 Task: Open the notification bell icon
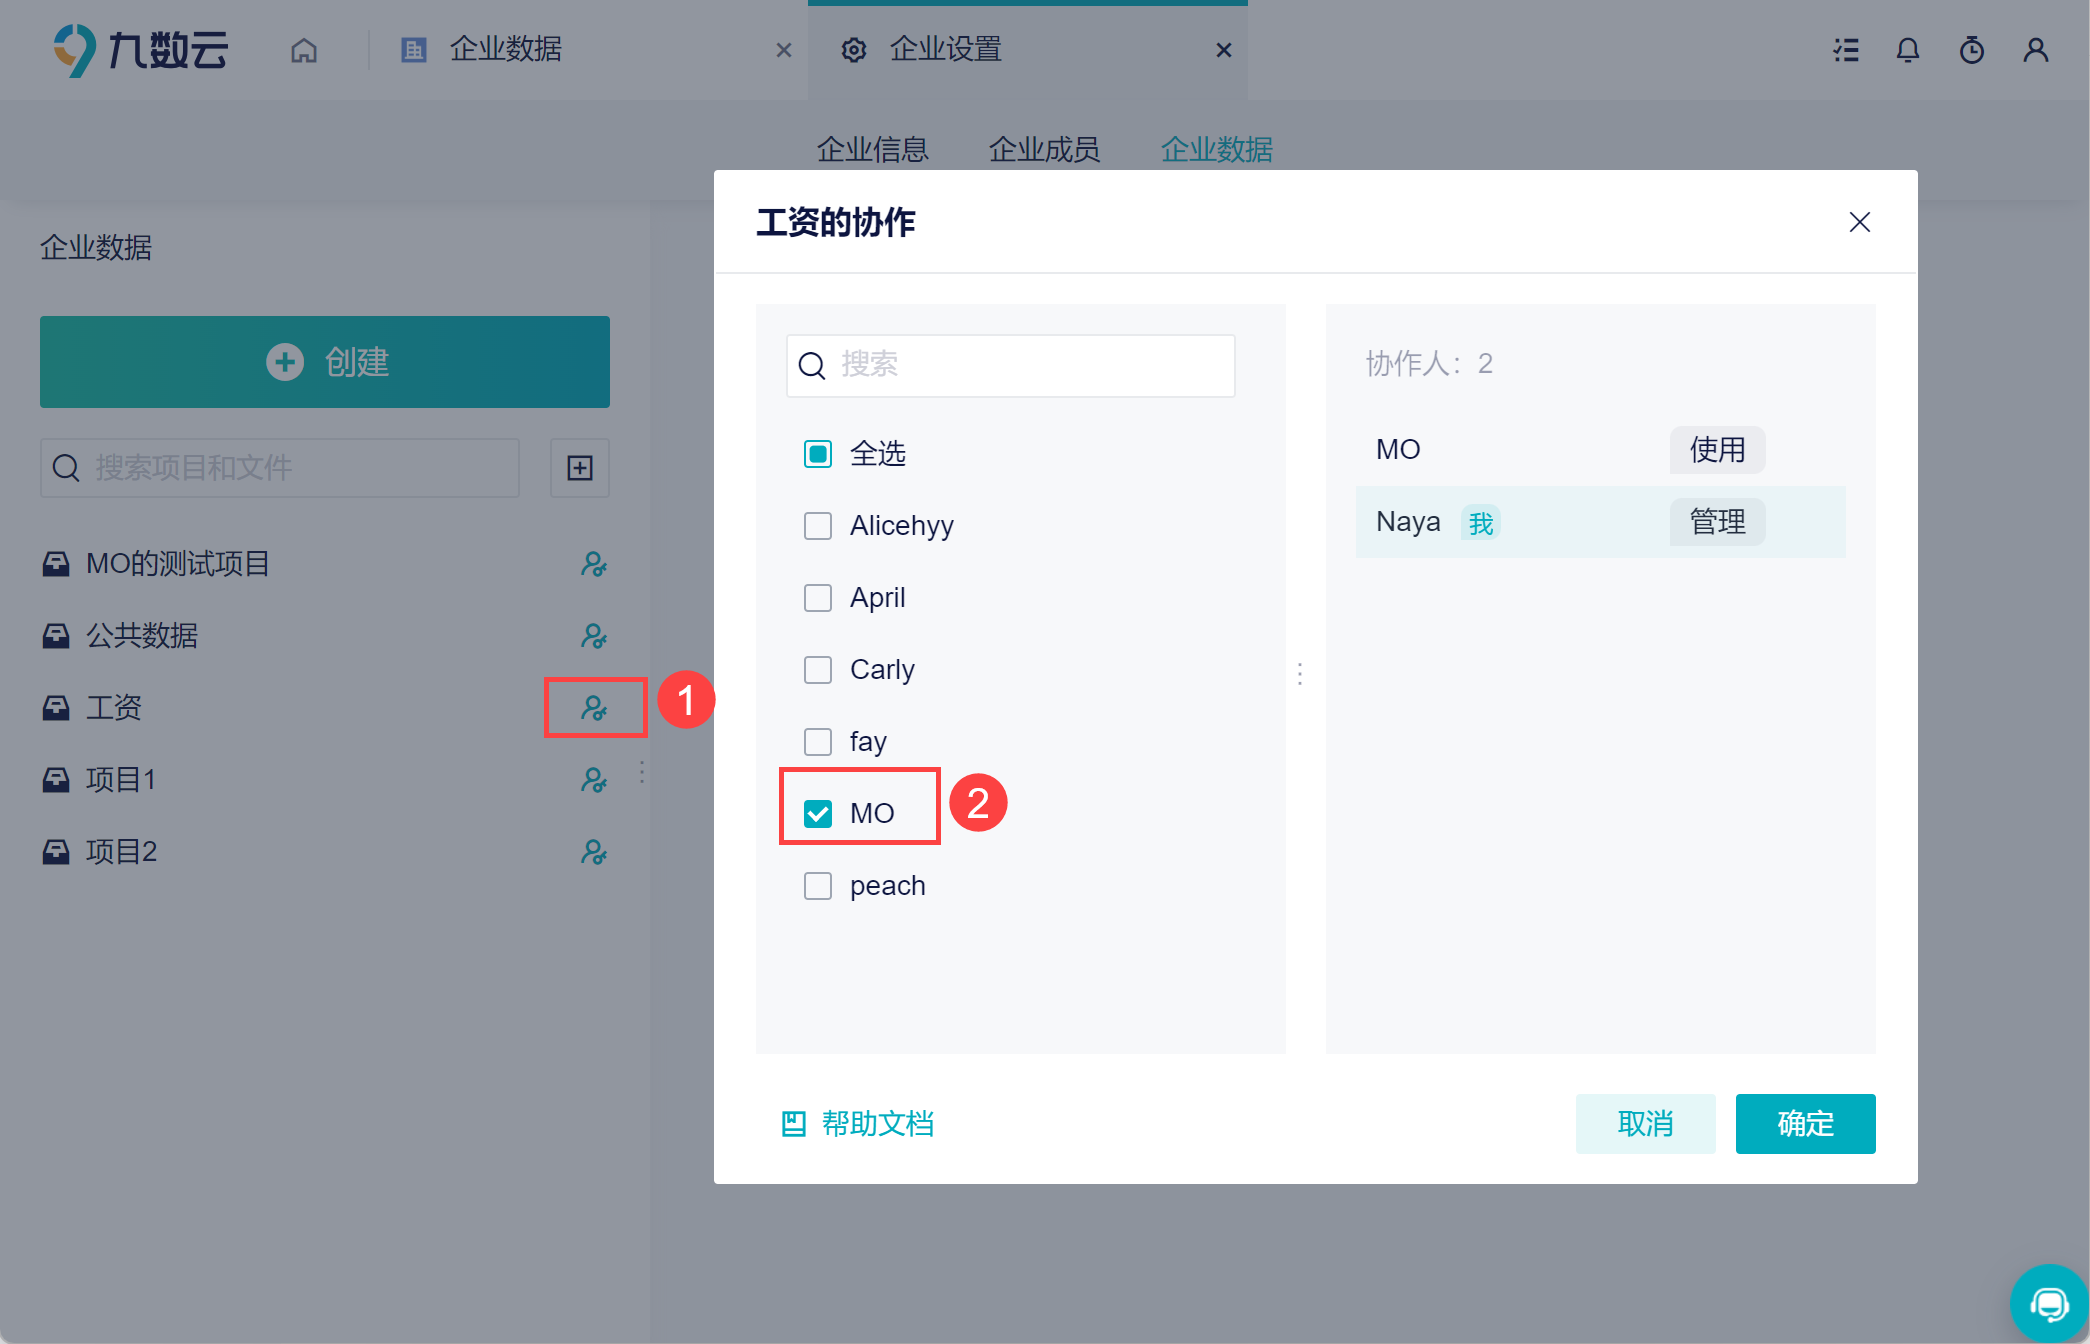point(1908,50)
